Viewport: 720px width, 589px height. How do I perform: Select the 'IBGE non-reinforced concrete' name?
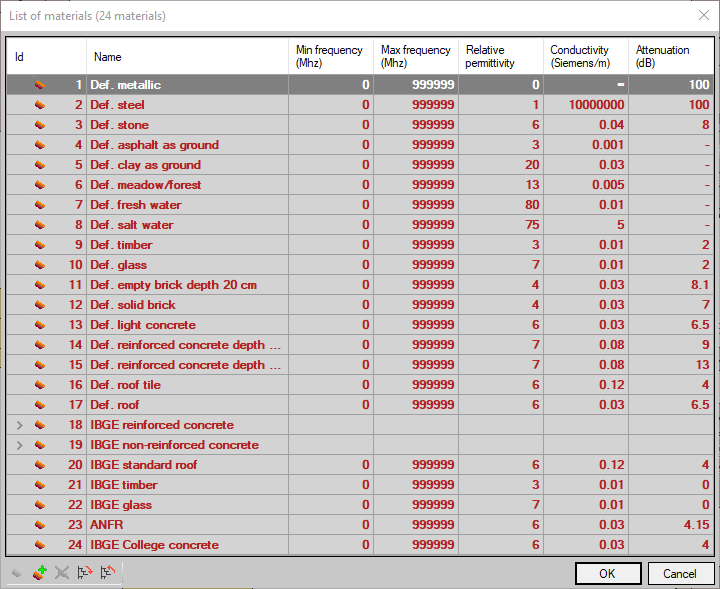point(174,445)
